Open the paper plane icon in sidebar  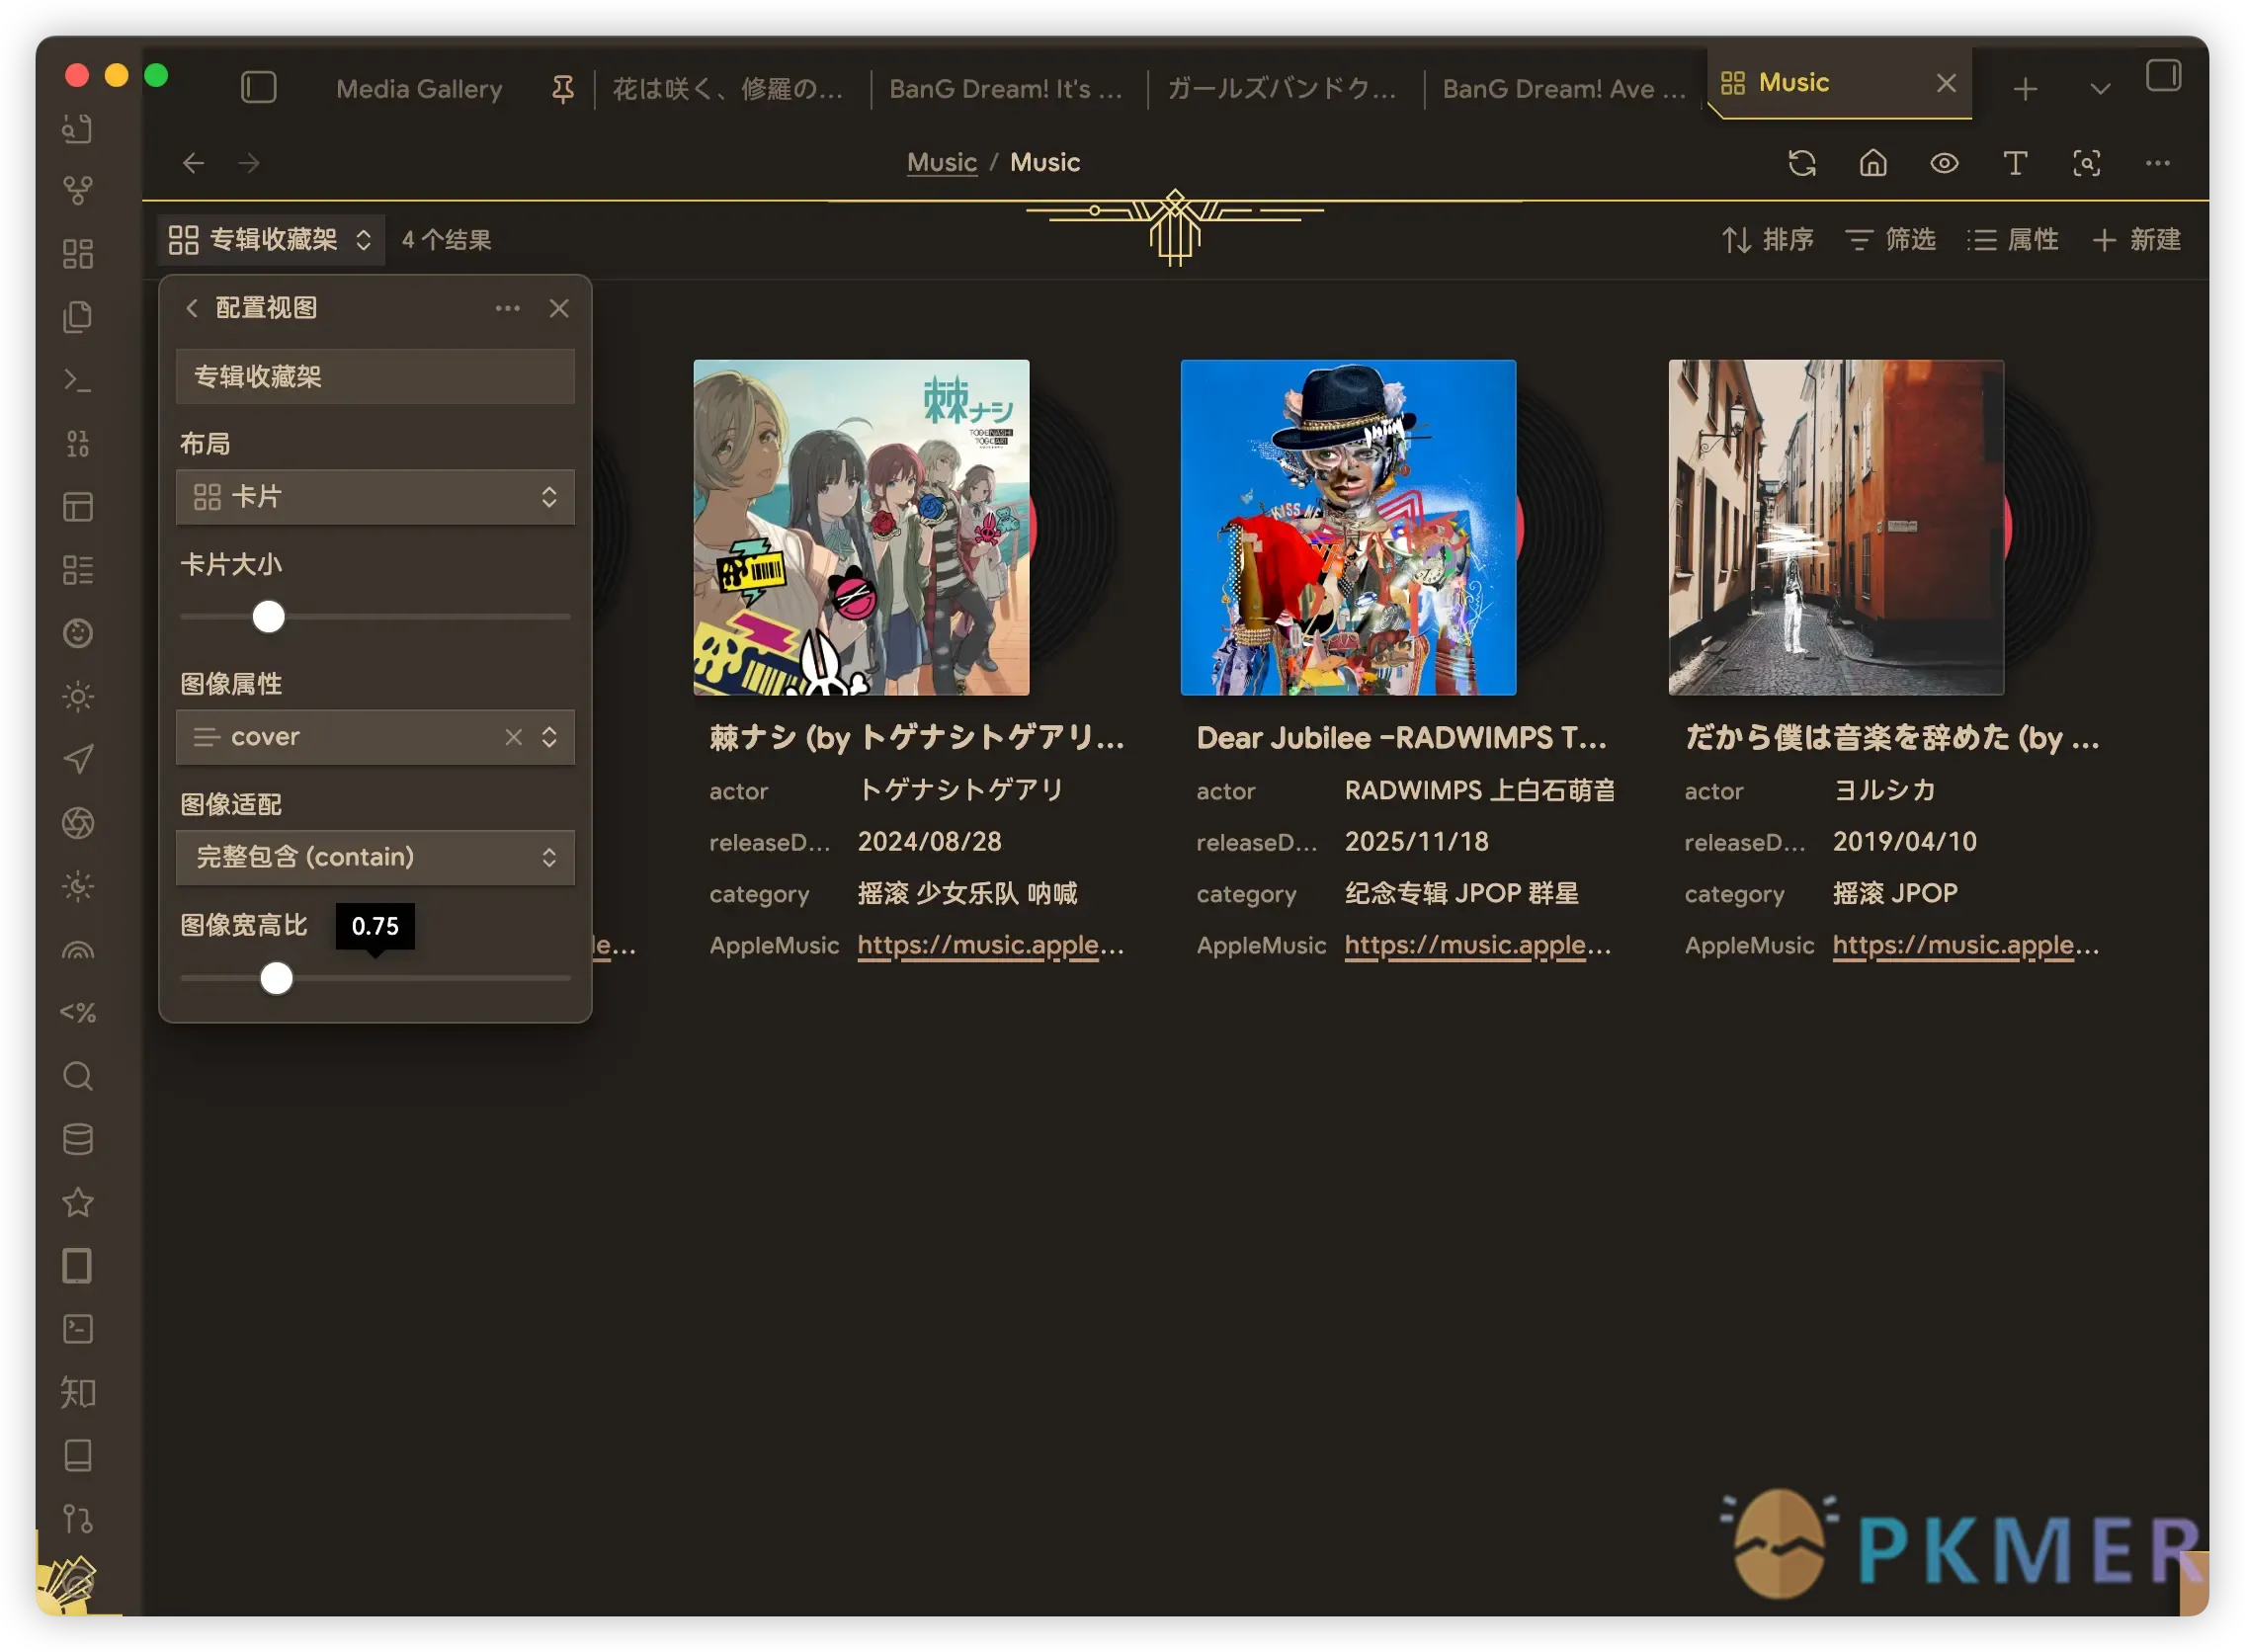(78, 759)
